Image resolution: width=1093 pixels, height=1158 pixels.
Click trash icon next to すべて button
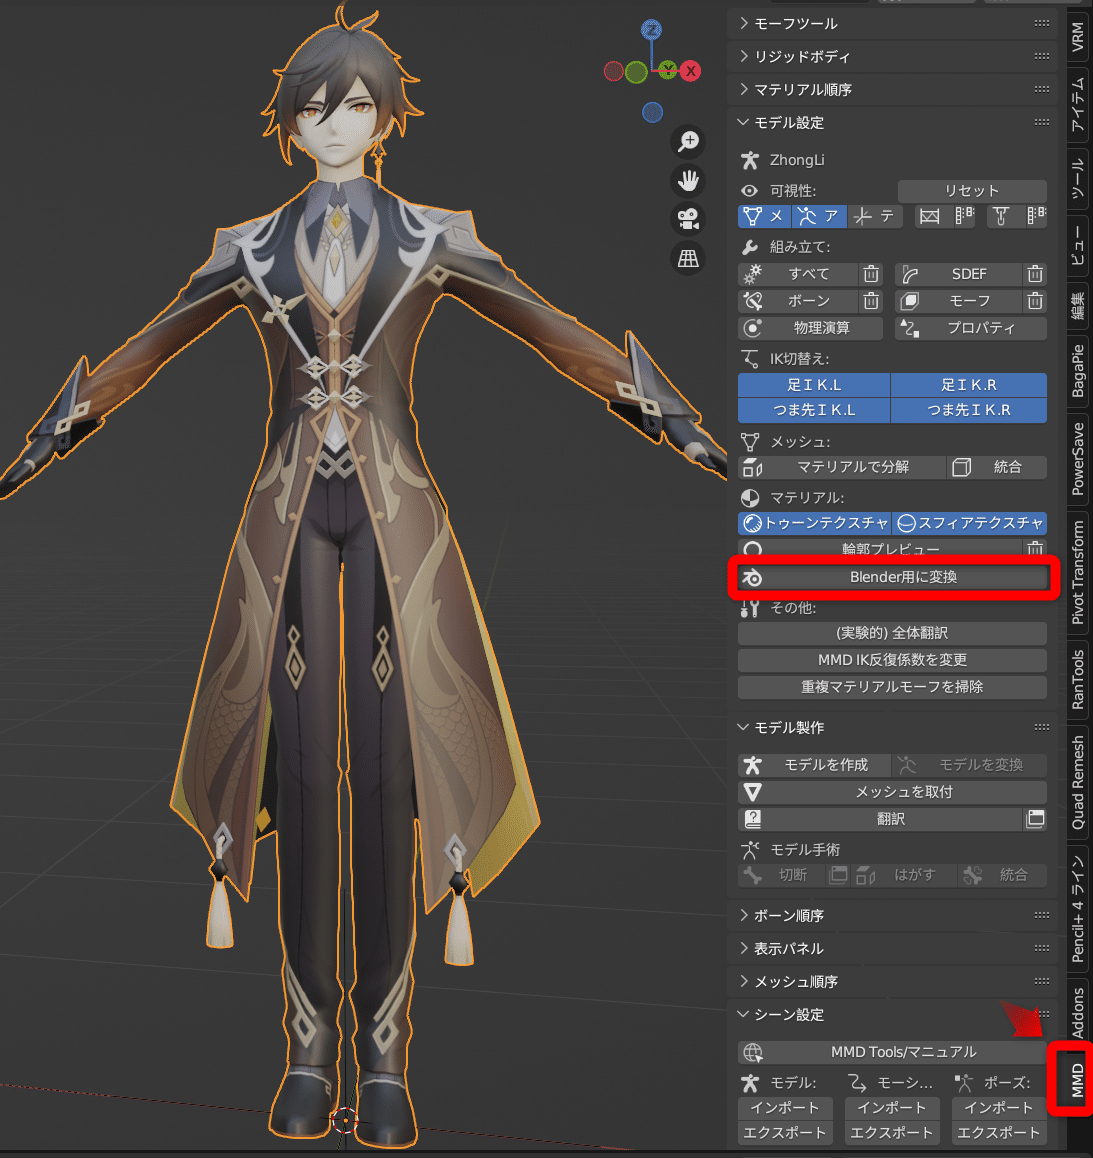871,274
